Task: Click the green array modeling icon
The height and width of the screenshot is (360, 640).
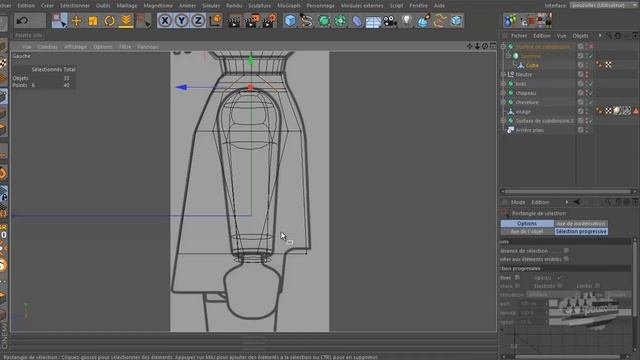Action: click(340, 20)
